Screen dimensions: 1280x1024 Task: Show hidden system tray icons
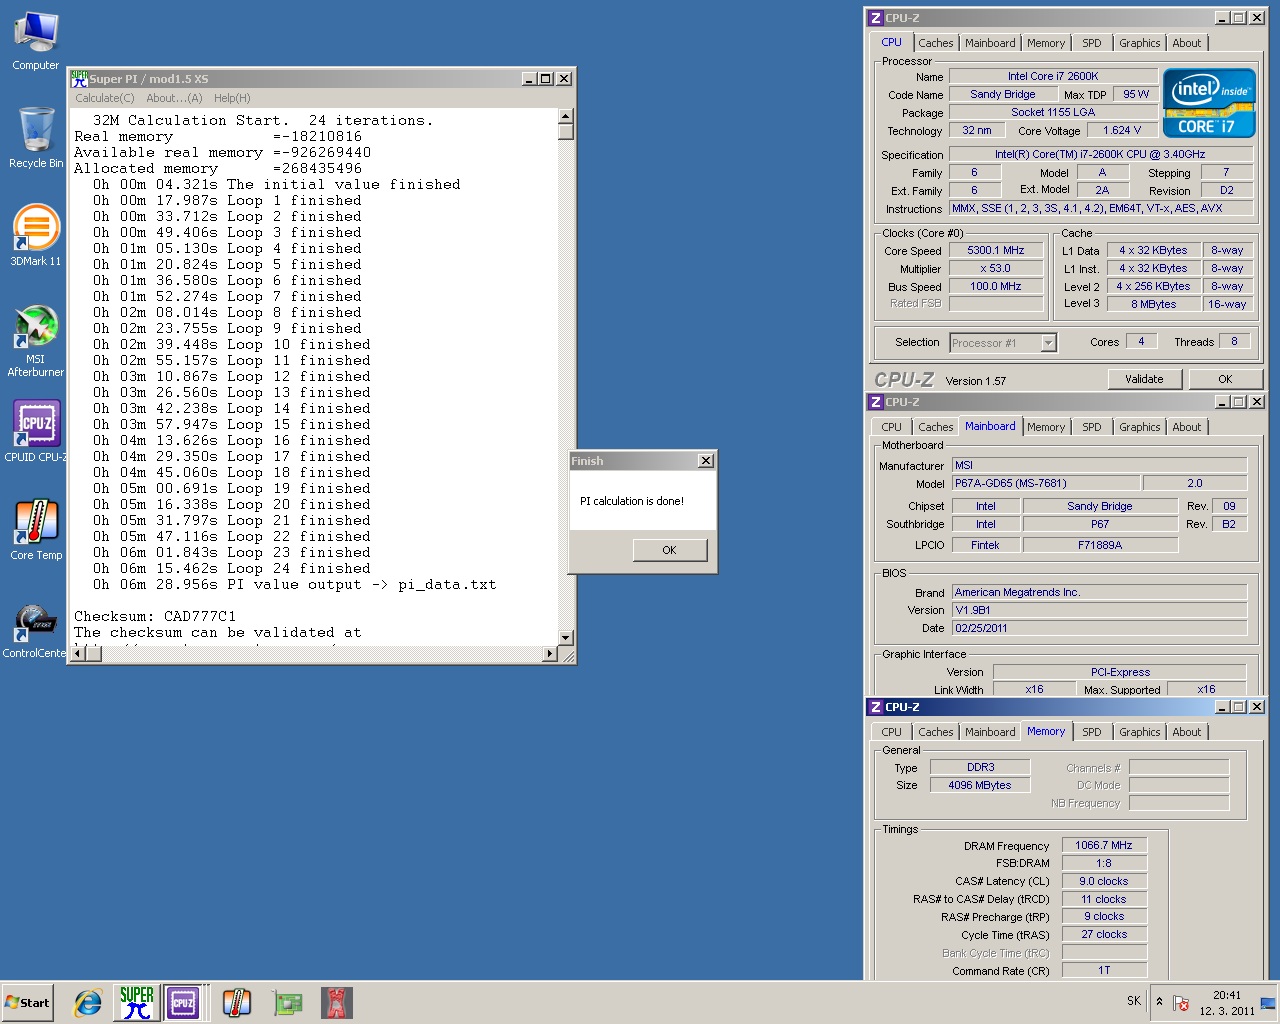[x=1159, y=1001]
